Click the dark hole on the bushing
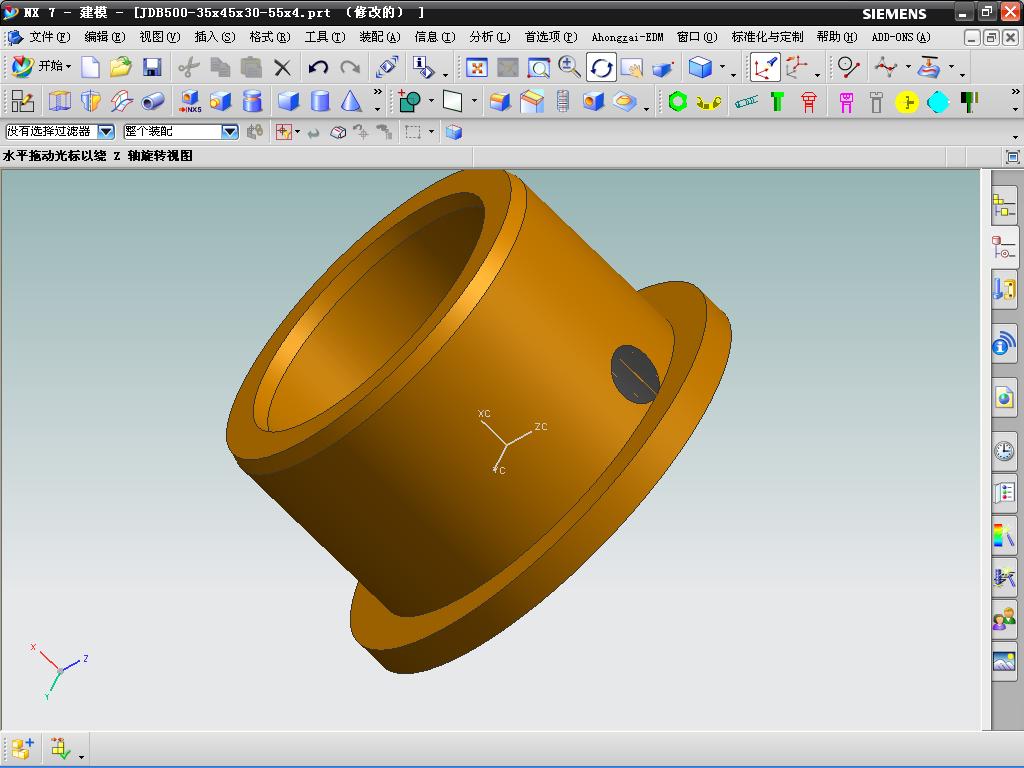This screenshot has height=768, width=1024. pyautogui.click(x=635, y=374)
